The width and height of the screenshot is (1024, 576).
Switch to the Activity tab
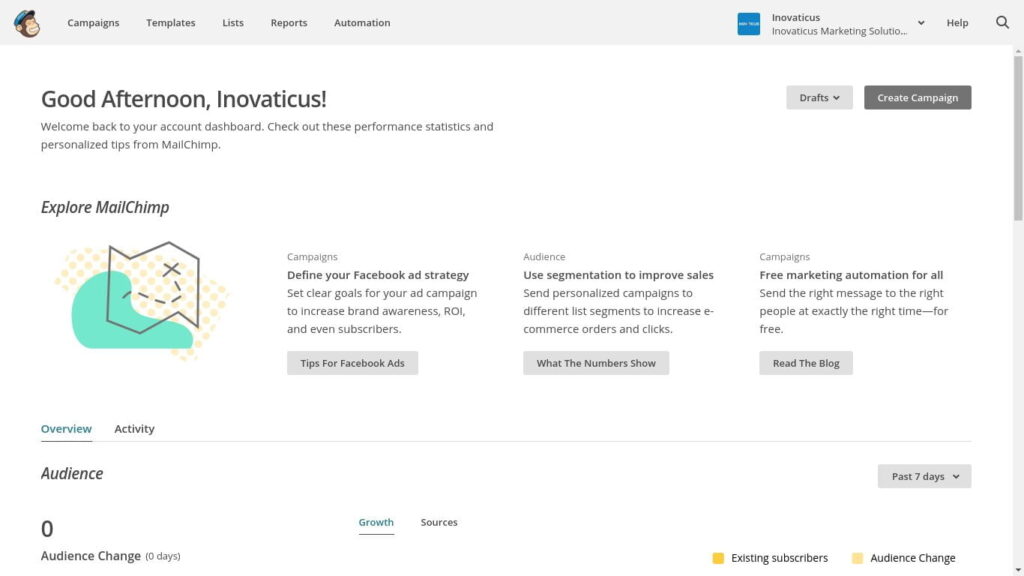(134, 429)
